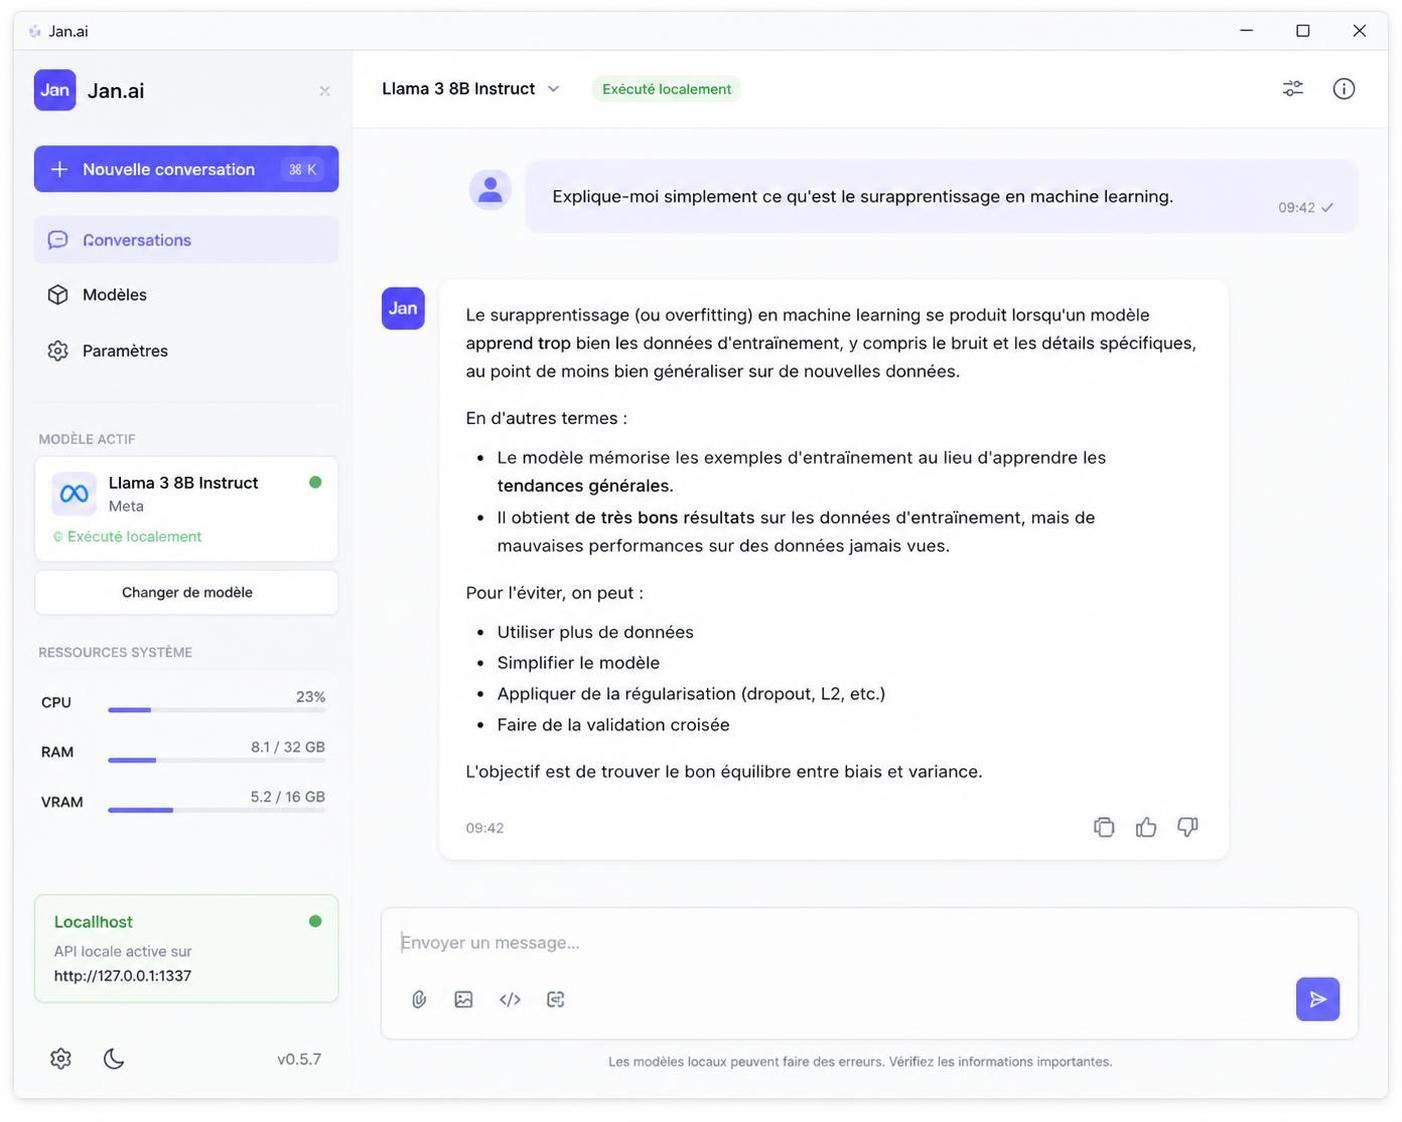Open the Localhost API server card
1402x1122 pixels.
click(x=186, y=948)
